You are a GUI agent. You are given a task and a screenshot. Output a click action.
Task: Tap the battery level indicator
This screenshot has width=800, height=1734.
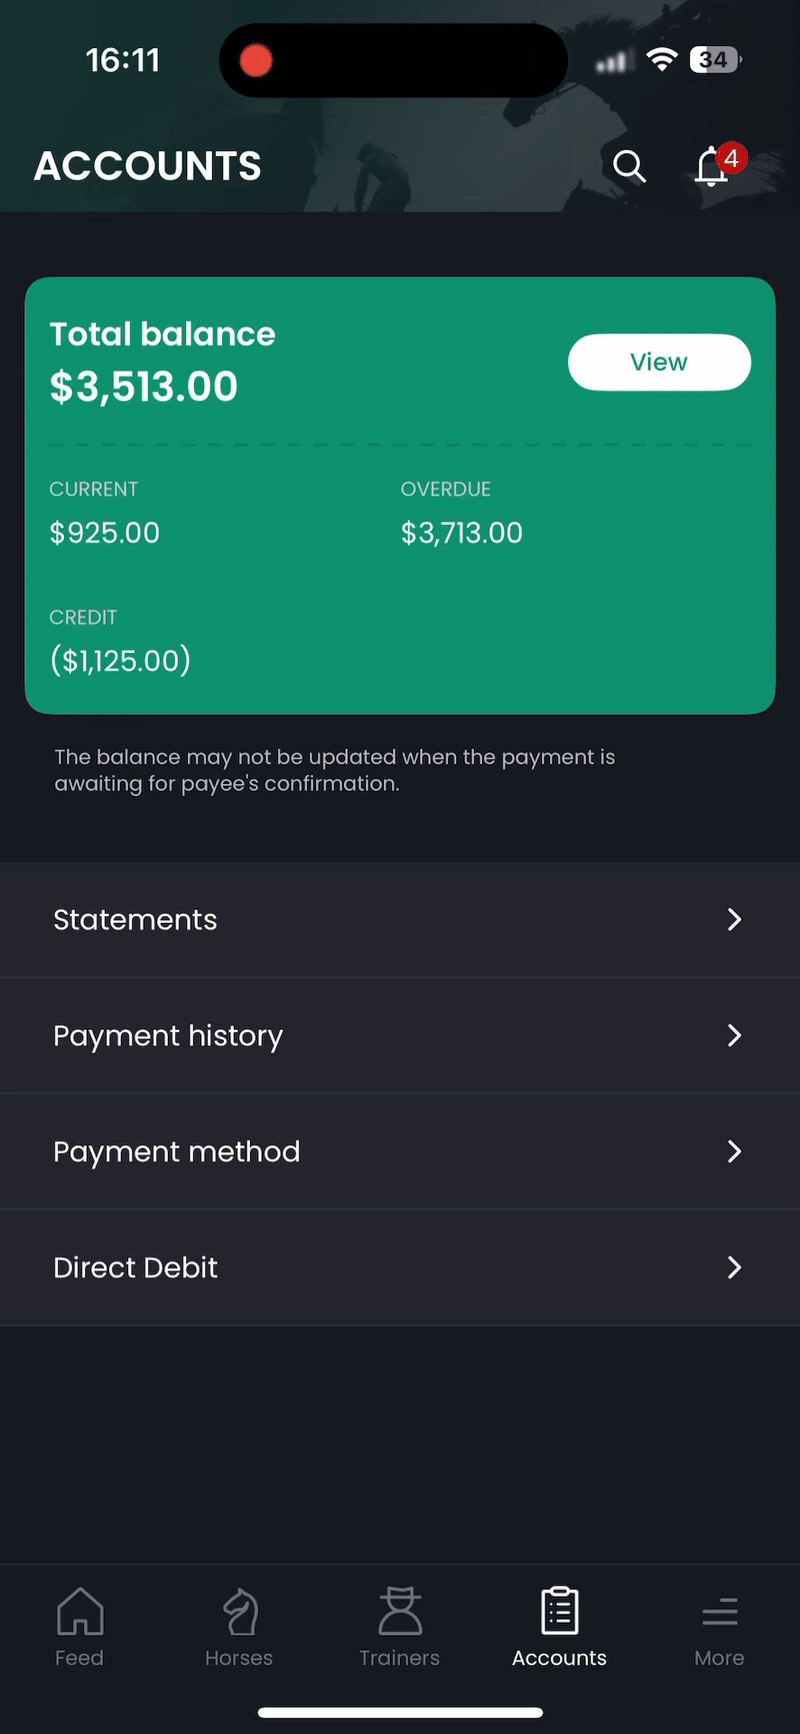pos(715,60)
